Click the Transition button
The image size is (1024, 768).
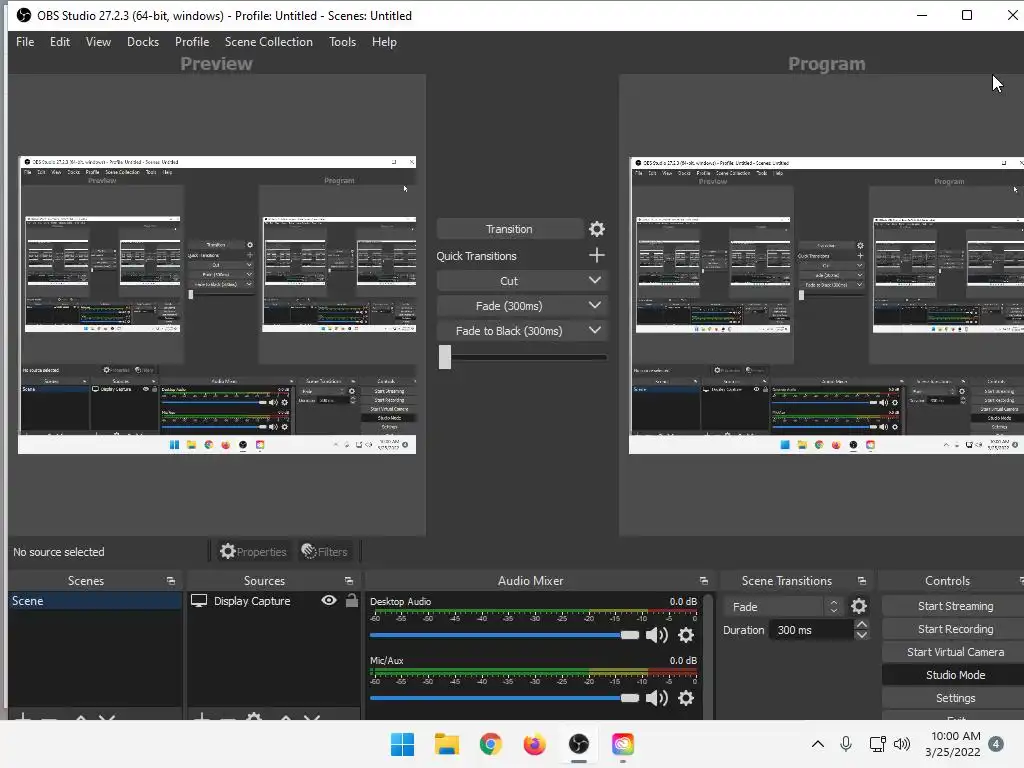[x=509, y=229]
